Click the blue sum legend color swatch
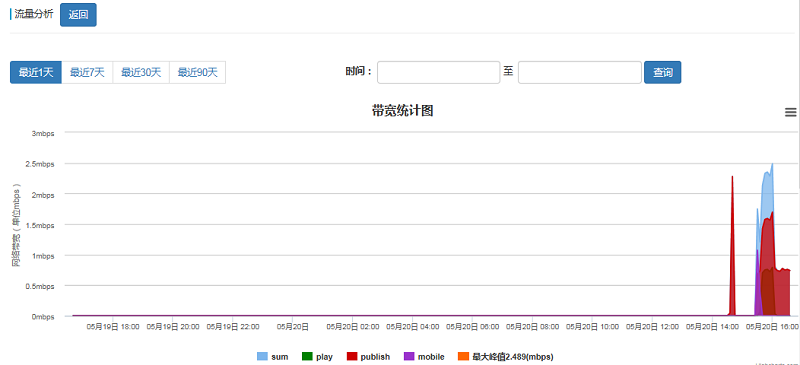Screen dimensions: 800x365 262,357
